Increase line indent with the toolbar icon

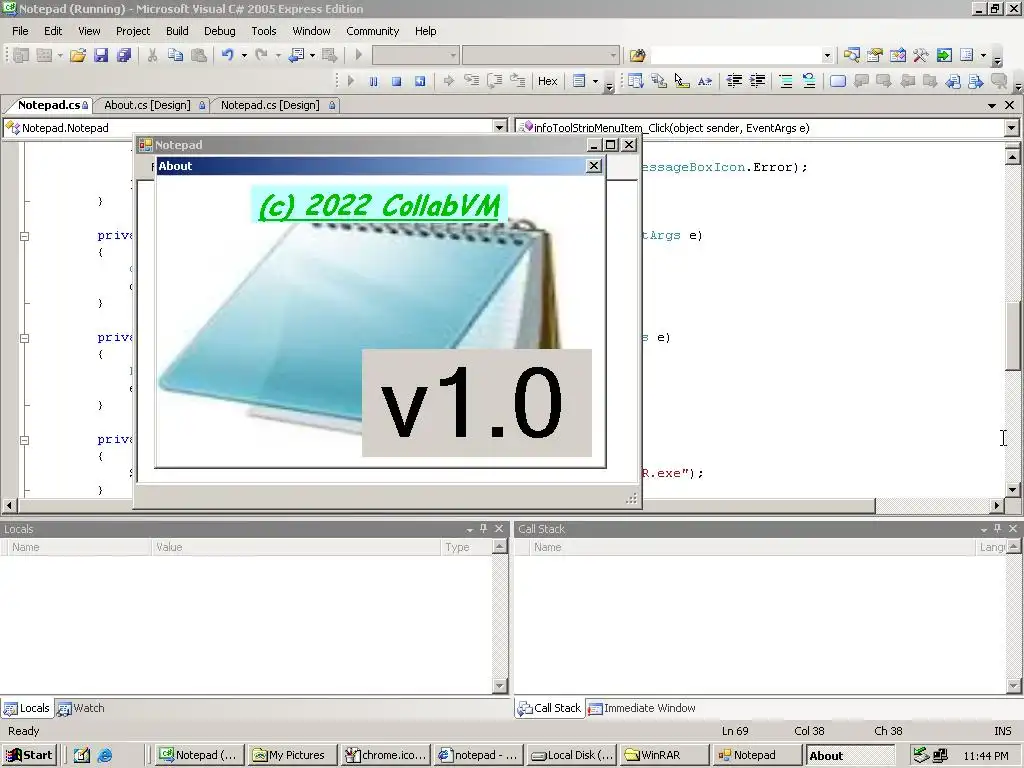(x=758, y=81)
